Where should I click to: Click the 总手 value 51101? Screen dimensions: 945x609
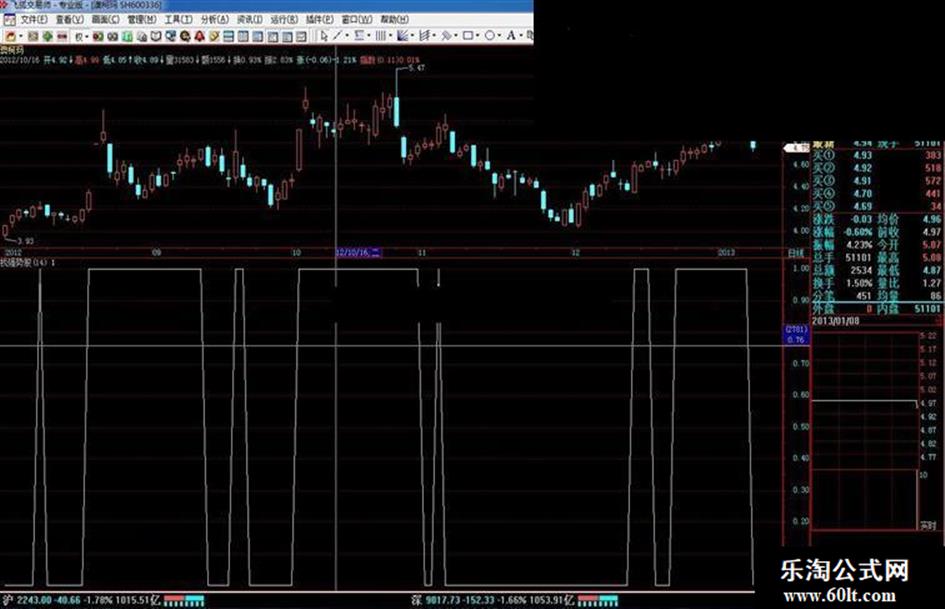(x=858, y=257)
